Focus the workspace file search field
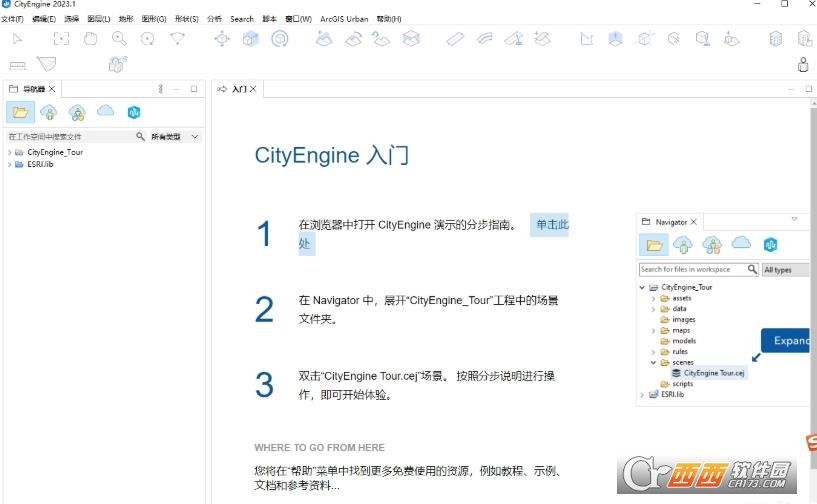Viewport: 817px width, 504px height. tap(70, 137)
